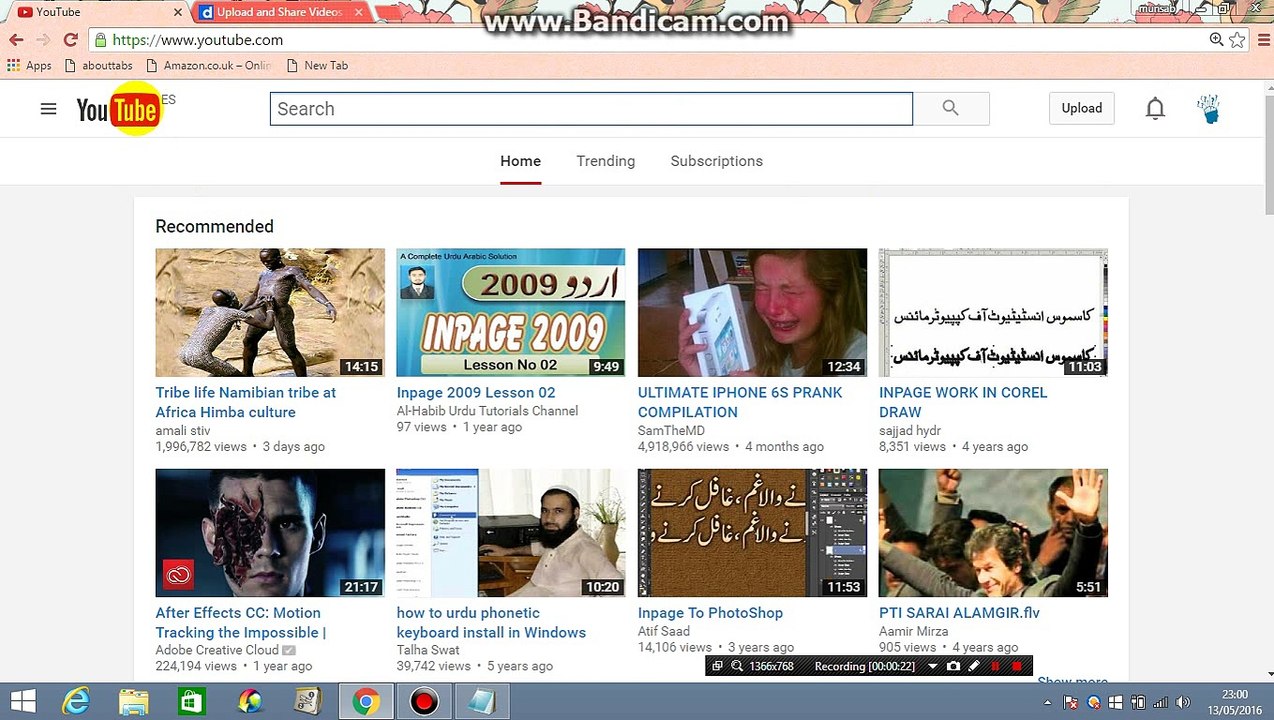Click the Bandicam magnifier find-window icon
Image resolution: width=1274 pixels, height=720 pixels.
(737, 666)
